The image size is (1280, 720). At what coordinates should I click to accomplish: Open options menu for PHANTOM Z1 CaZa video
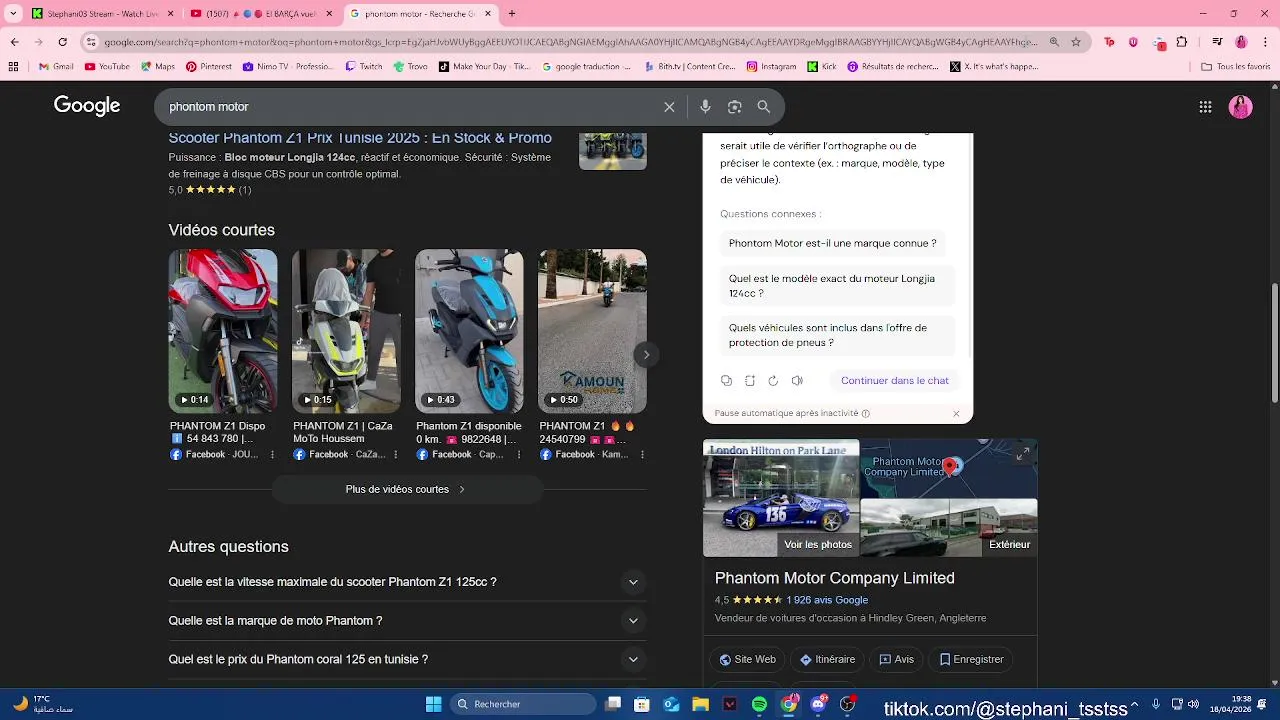tap(395, 454)
